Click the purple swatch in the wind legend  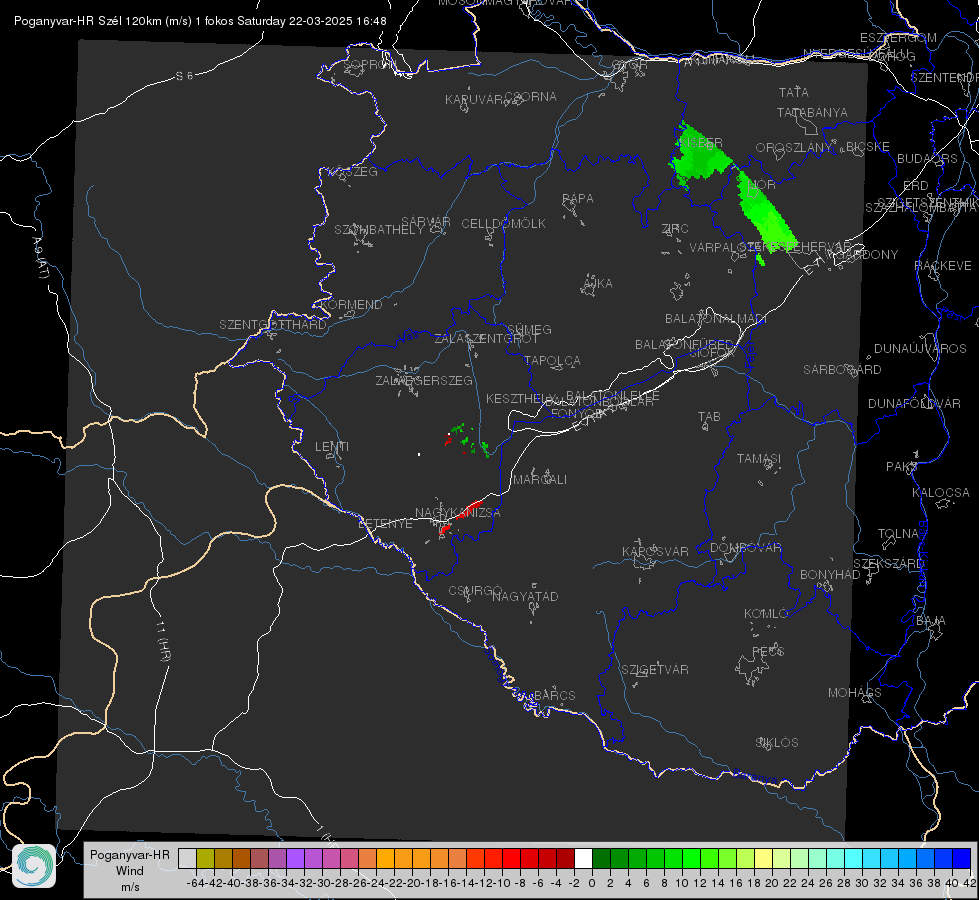[295, 858]
